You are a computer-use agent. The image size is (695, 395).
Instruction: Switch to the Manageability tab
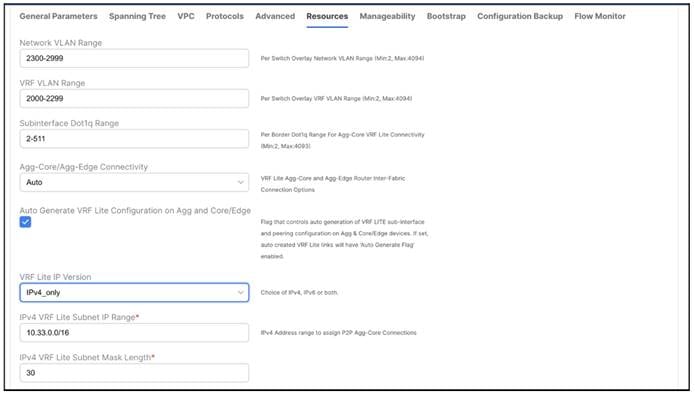[387, 16]
